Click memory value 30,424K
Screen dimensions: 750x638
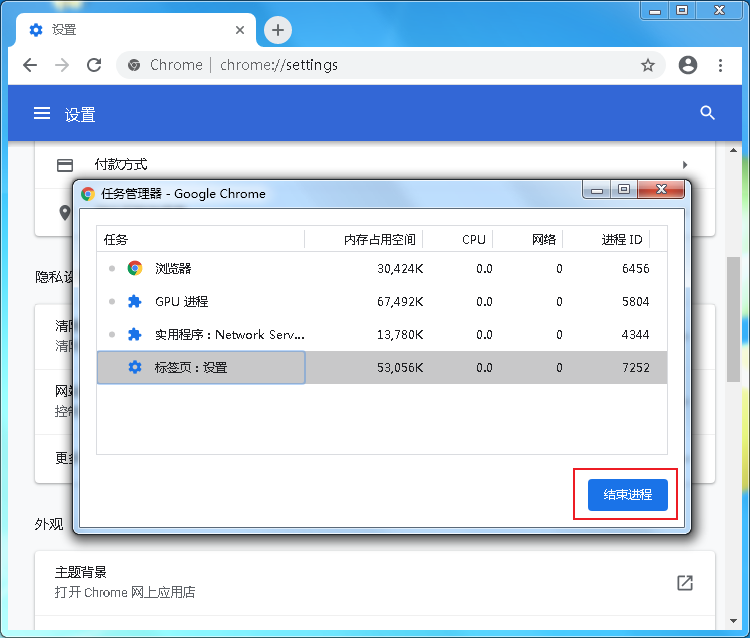pyautogui.click(x=400, y=269)
